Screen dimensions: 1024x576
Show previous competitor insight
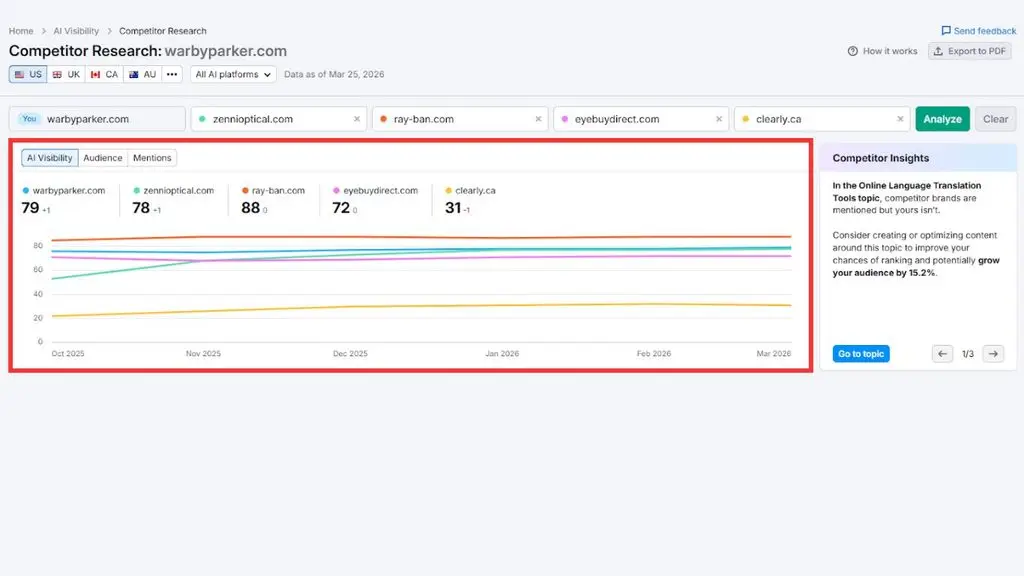pyautogui.click(x=942, y=353)
